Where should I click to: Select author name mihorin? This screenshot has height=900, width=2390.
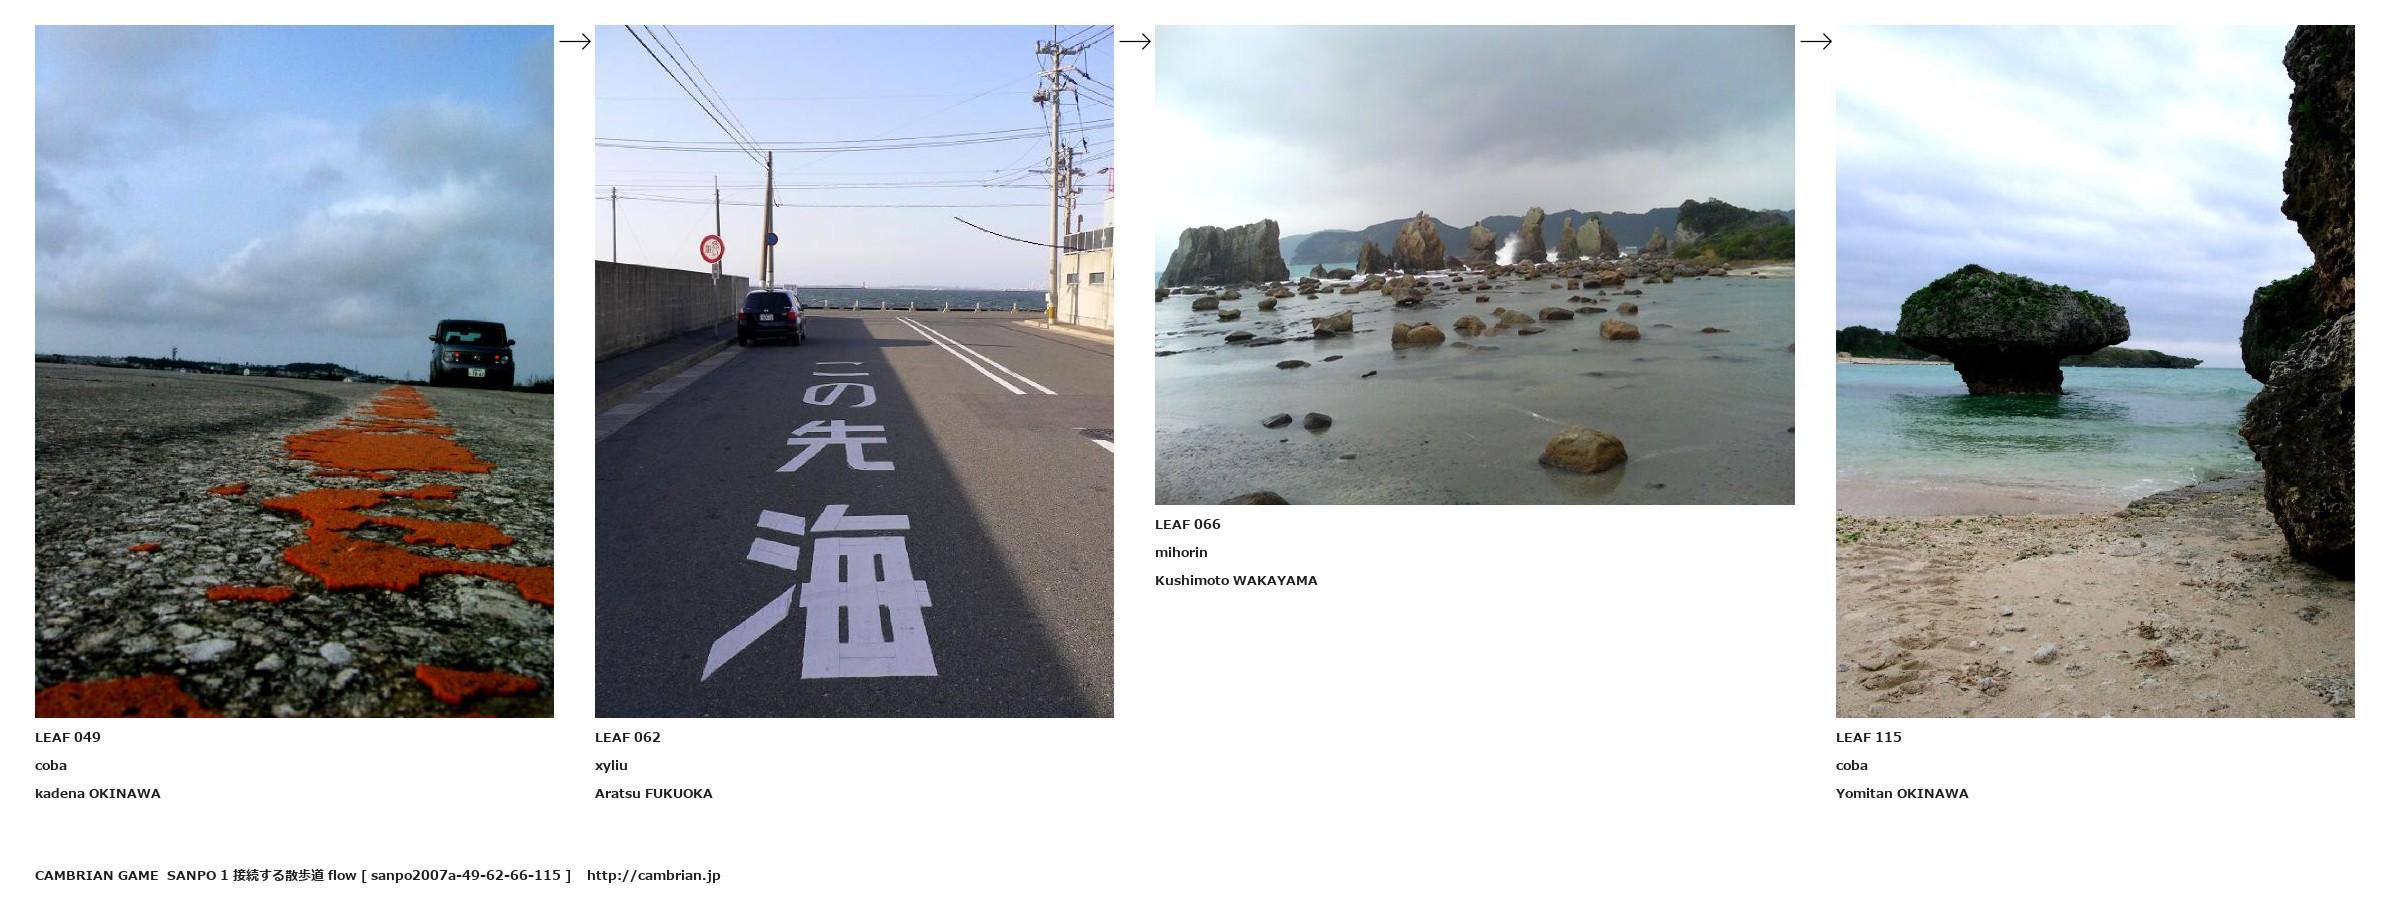[1181, 552]
